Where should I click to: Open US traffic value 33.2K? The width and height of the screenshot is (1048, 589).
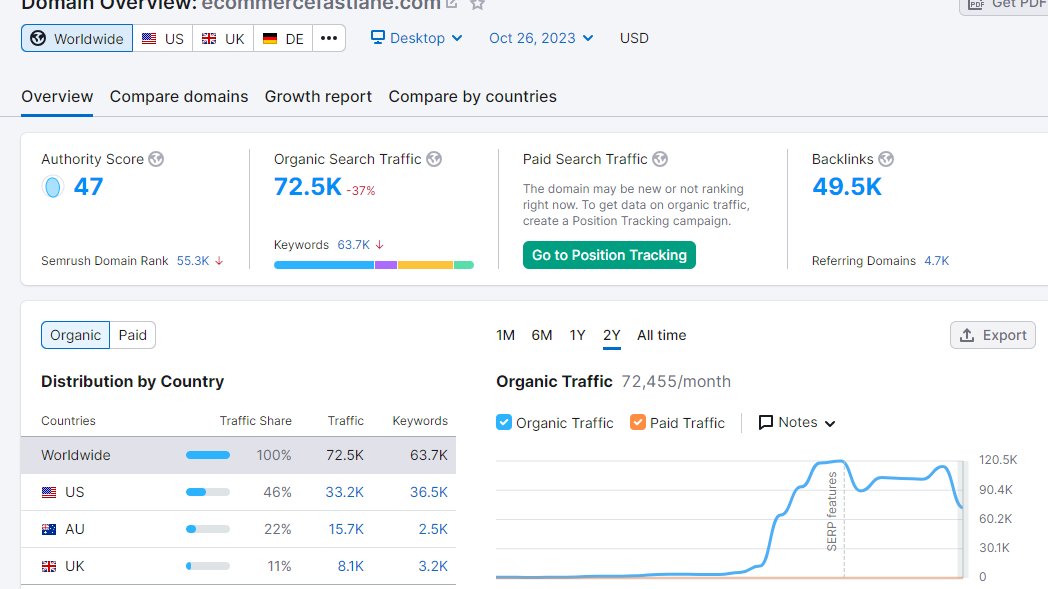(x=344, y=492)
